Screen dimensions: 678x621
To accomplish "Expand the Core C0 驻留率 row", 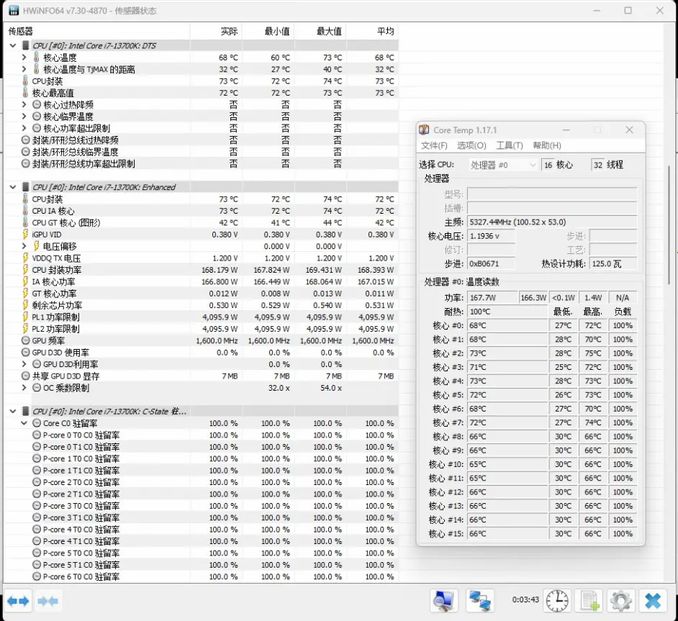I will coord(25,423).
